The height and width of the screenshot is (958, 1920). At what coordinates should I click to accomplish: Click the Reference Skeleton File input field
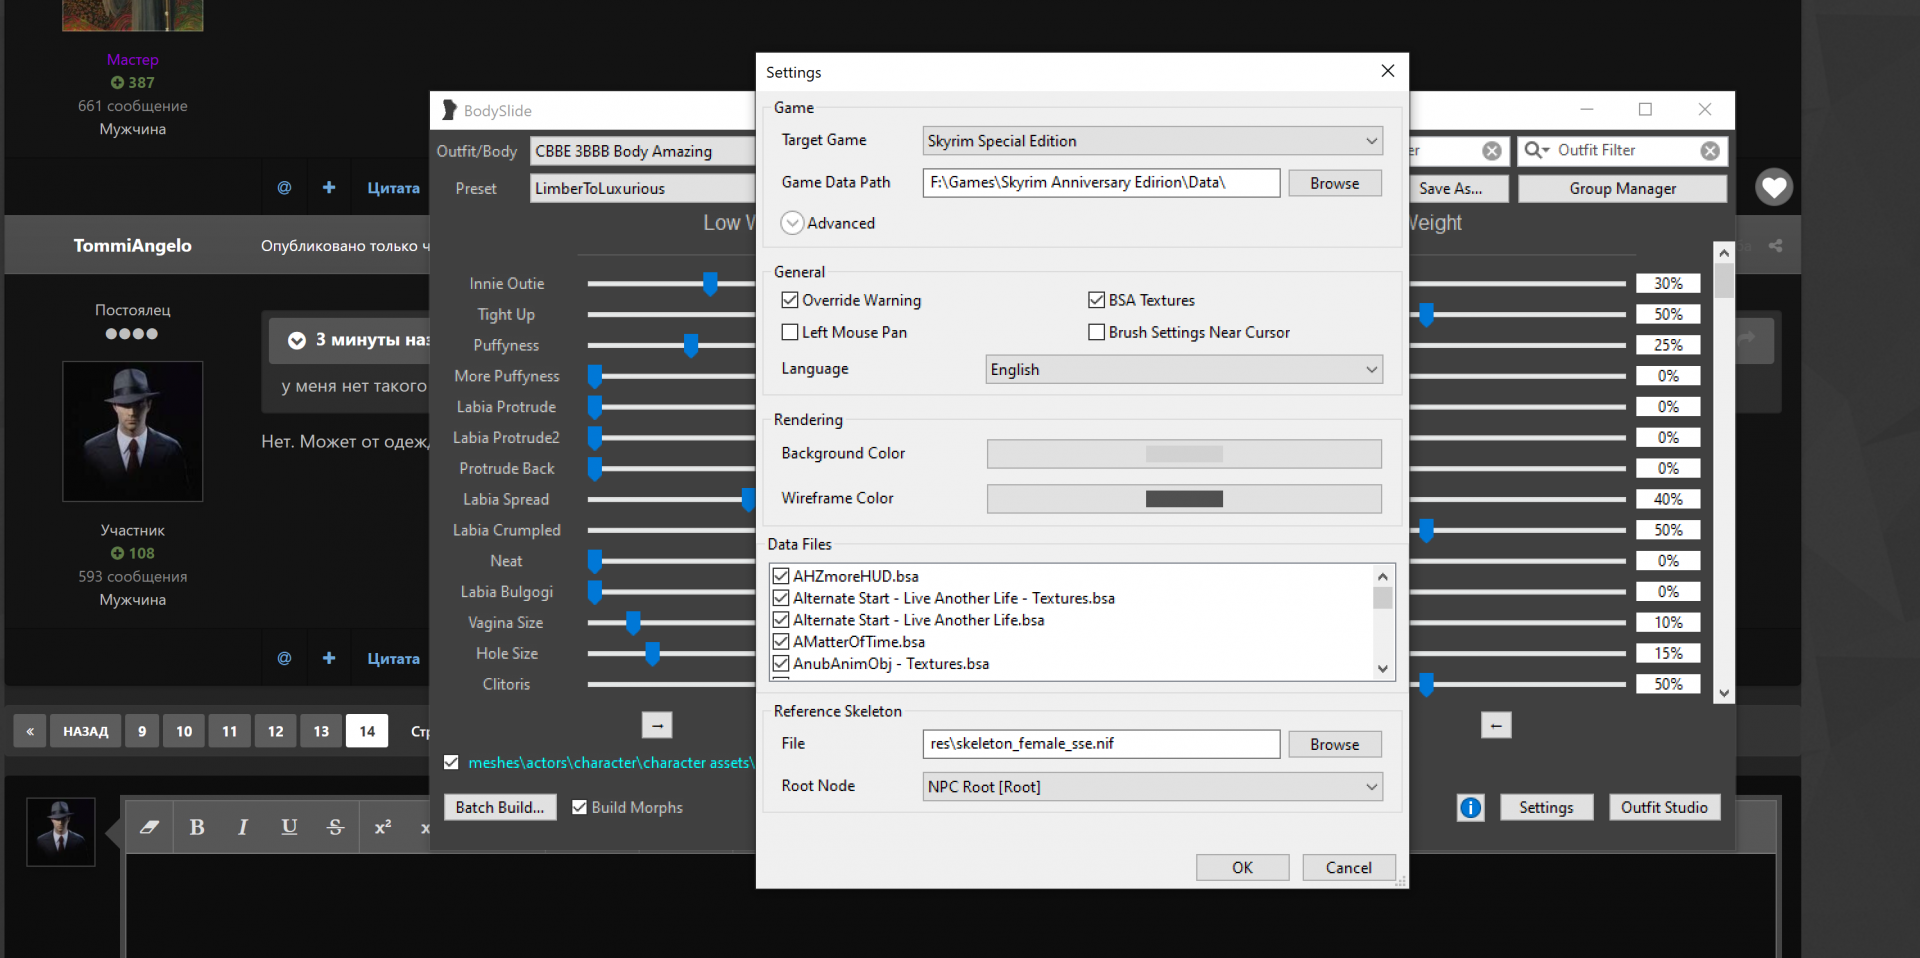pyautogui.click(x=1100, y=744)
